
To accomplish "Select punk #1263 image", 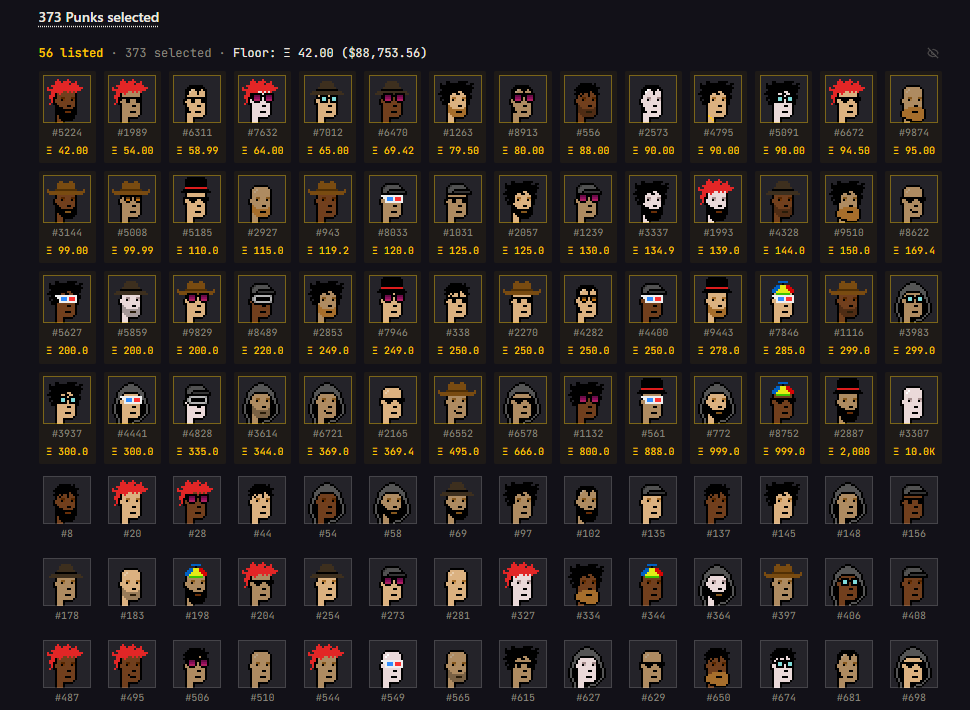I will tap(458, 99).
